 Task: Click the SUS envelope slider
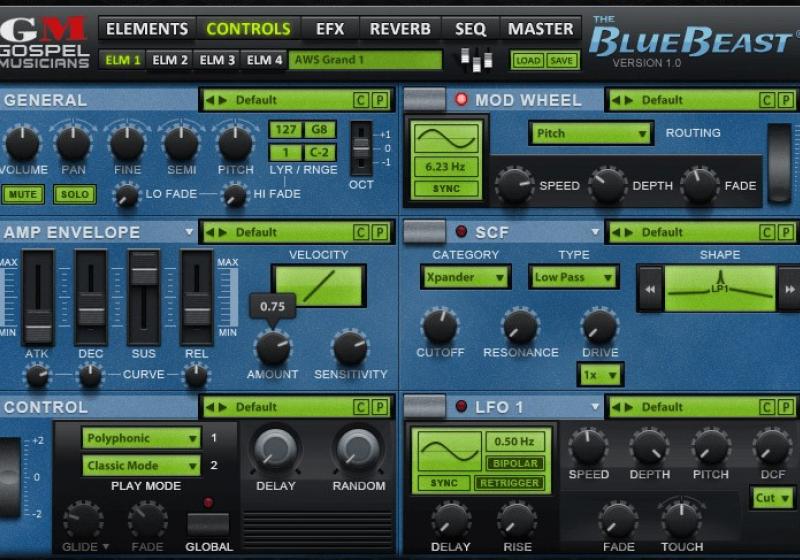pyautogui.click(x=144, y=297)
